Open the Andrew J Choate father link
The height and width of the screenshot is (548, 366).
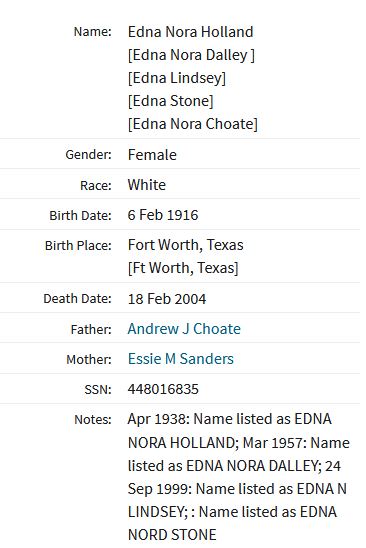click(x=184, y=329)
